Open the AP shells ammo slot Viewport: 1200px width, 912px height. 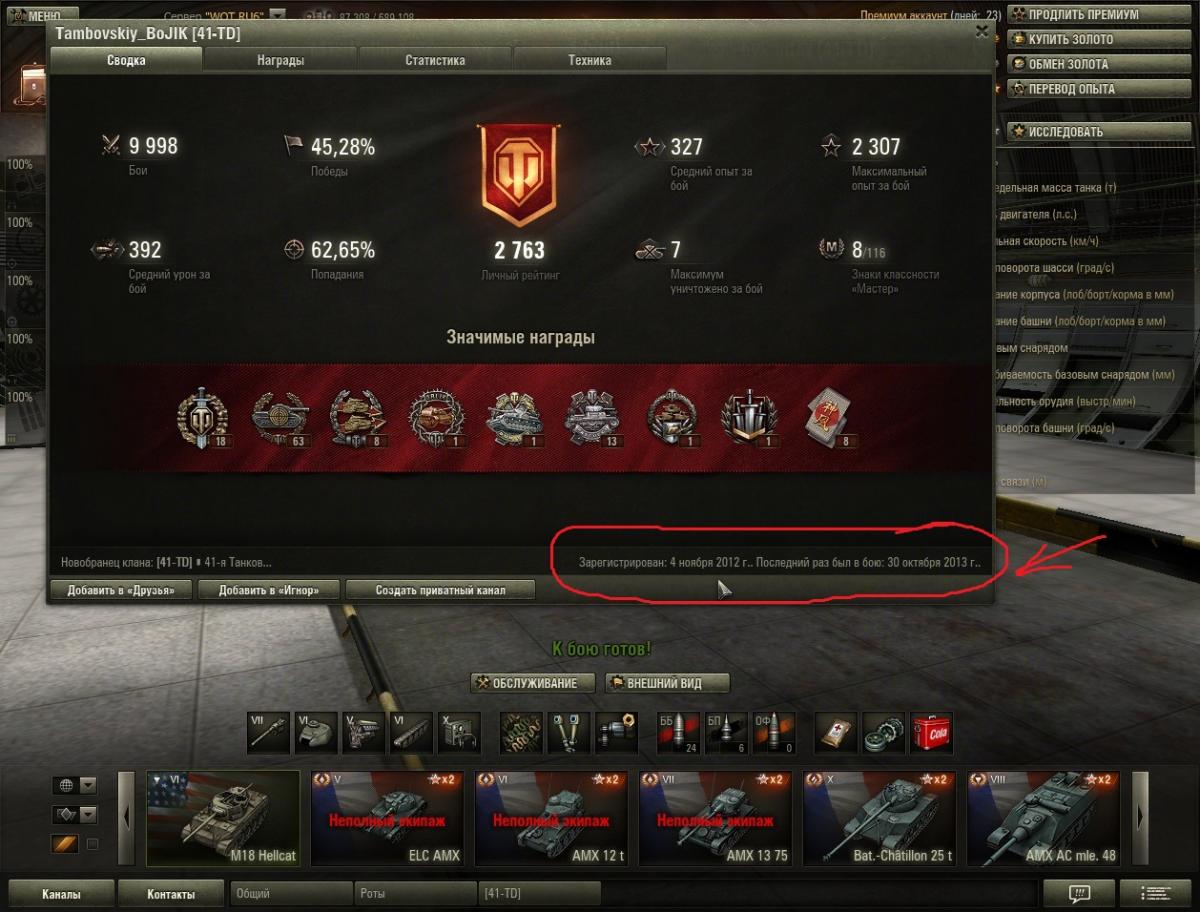(x=678, y=733)
